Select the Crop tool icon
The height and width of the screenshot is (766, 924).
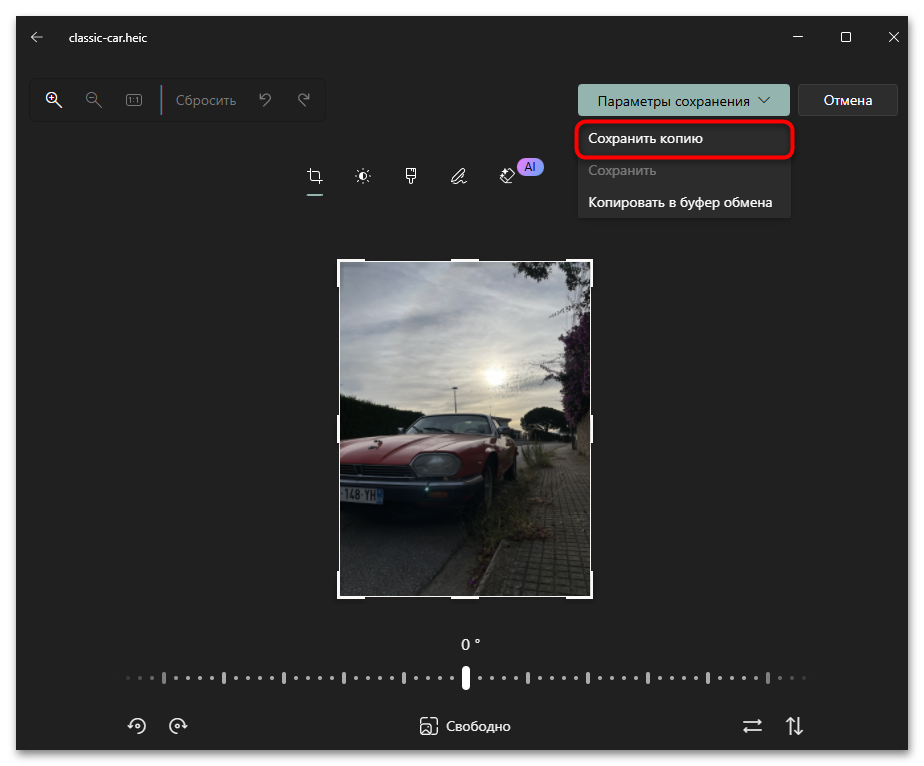point(315,177)
